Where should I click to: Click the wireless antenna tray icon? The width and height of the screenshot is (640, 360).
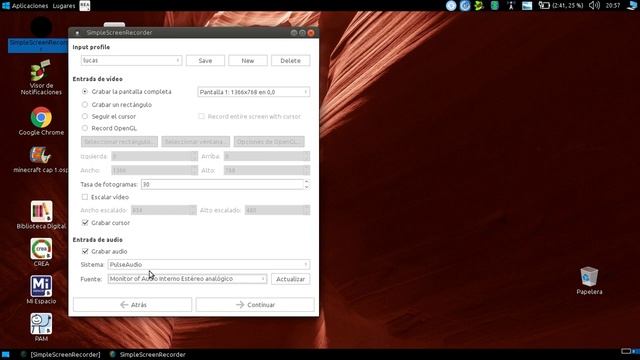pos(511,5)
